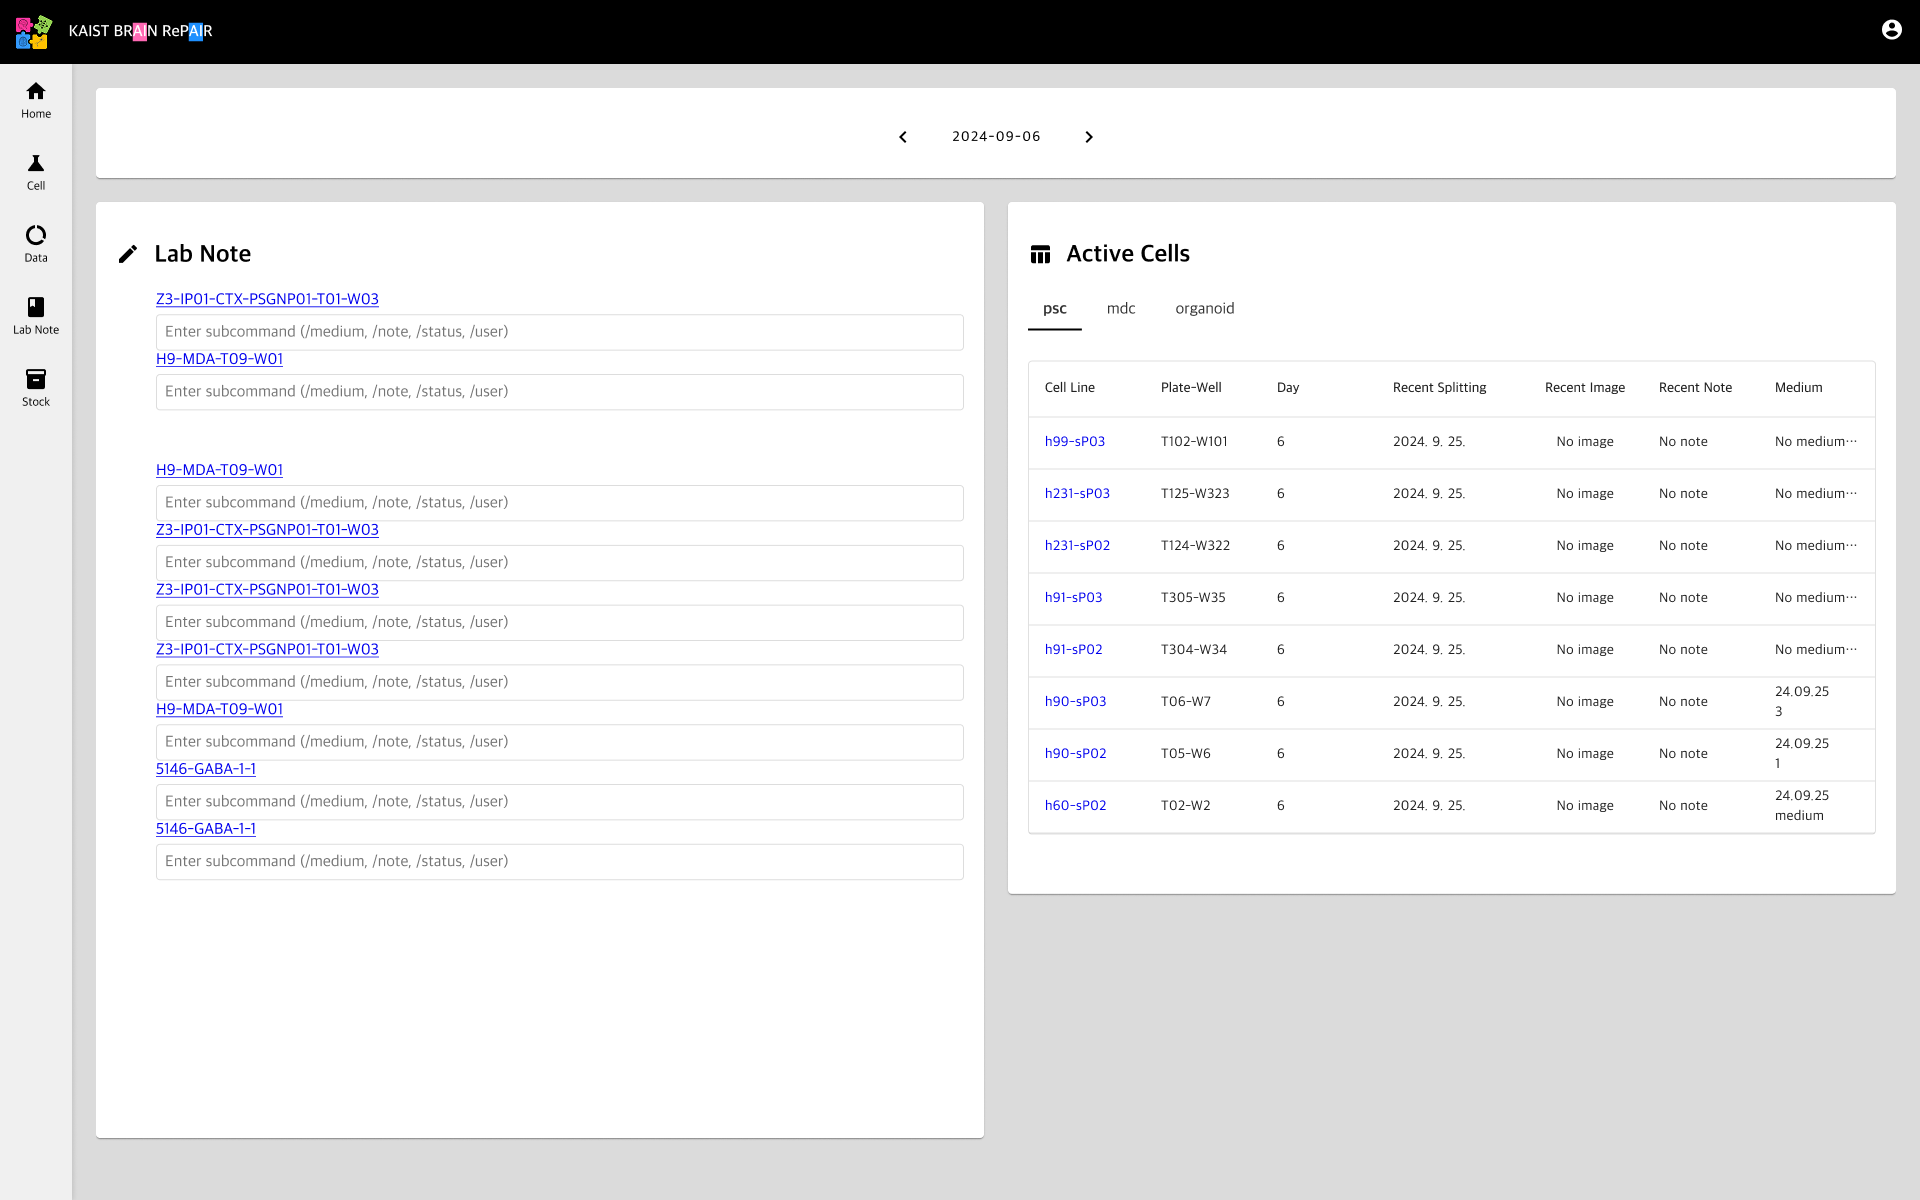Click the Lab Note pencil icon

click(128, 255)
